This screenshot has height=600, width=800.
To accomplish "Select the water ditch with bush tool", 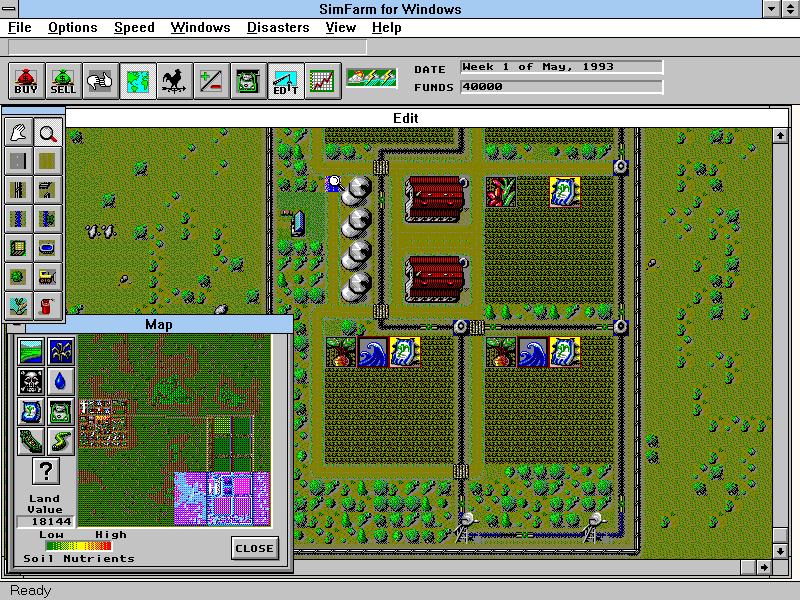I will point(48,219).
